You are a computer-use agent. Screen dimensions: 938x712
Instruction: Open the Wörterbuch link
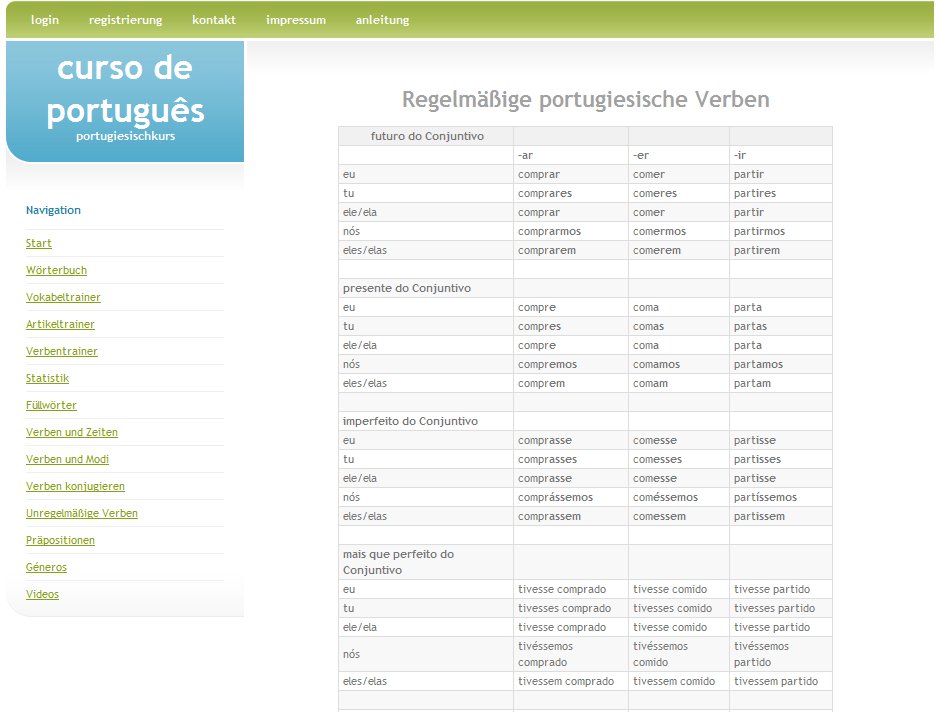point(56,271)
